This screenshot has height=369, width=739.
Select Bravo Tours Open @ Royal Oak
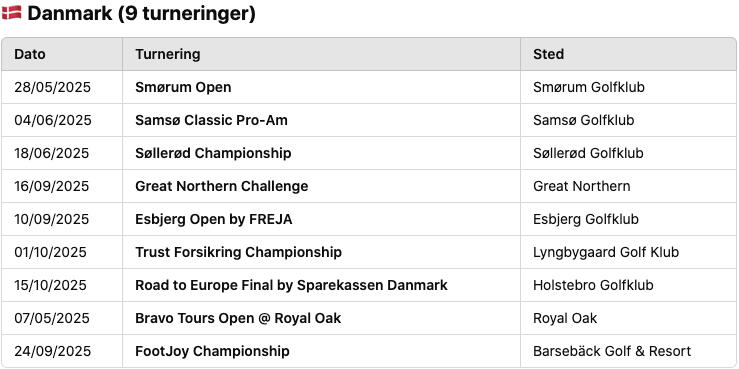(x=238, y=318)
